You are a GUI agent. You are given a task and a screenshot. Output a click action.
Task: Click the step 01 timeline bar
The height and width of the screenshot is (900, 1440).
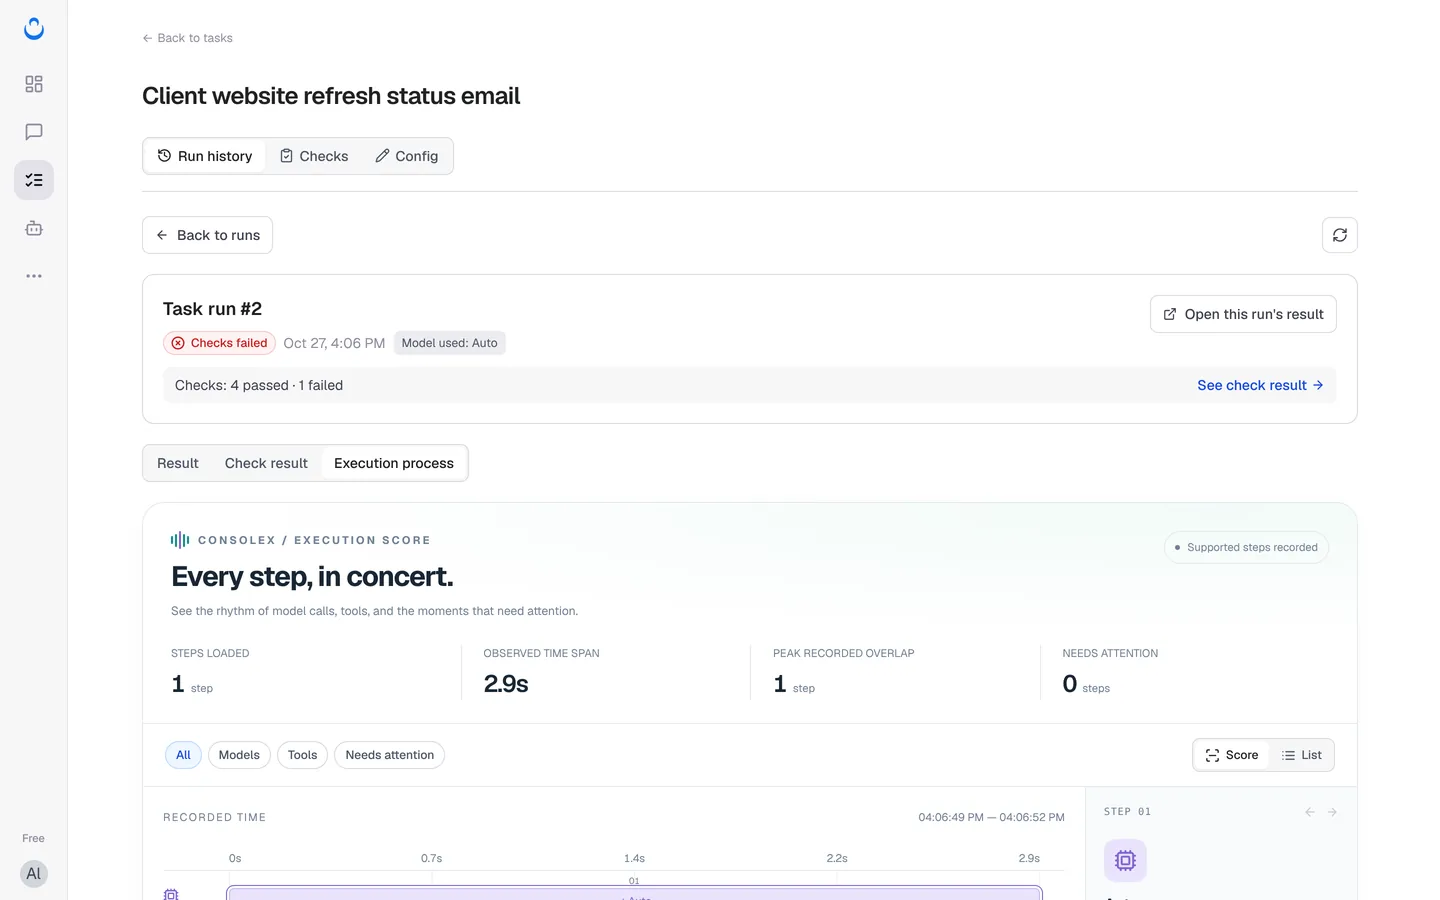click(x=634, y=893)
